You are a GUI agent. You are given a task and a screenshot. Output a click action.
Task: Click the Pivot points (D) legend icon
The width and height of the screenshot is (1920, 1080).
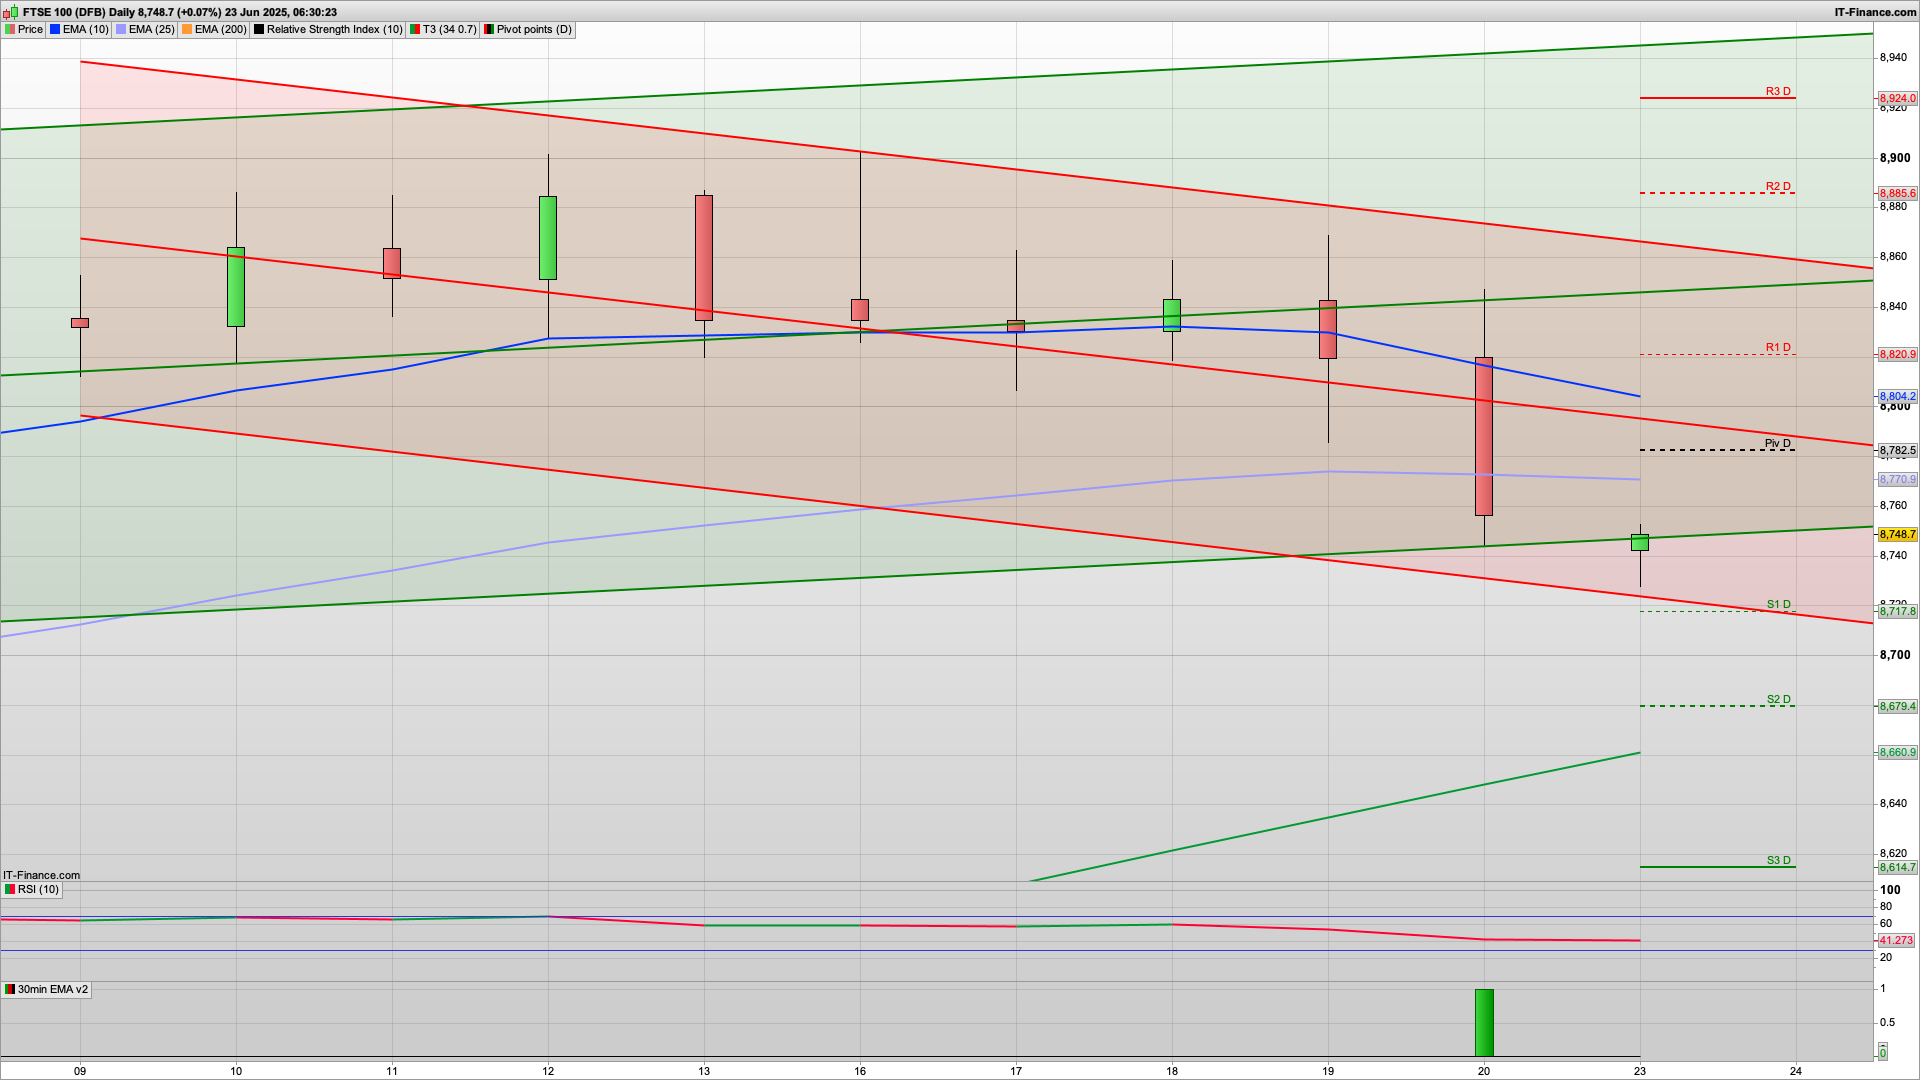pos(489,29)
